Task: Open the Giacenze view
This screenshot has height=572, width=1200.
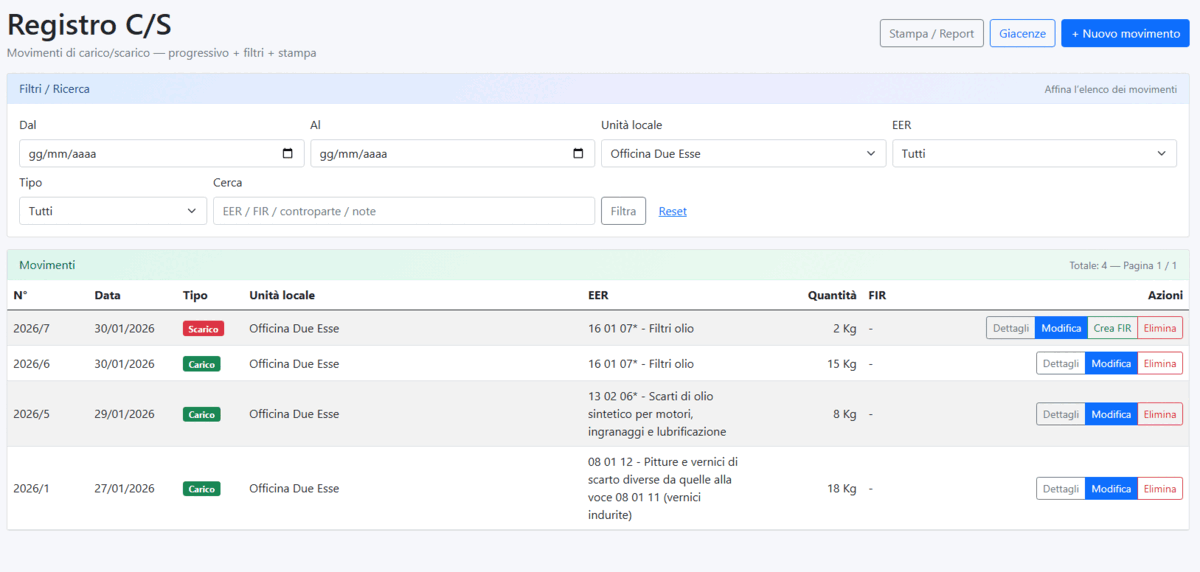Action: coord(1022,33)
